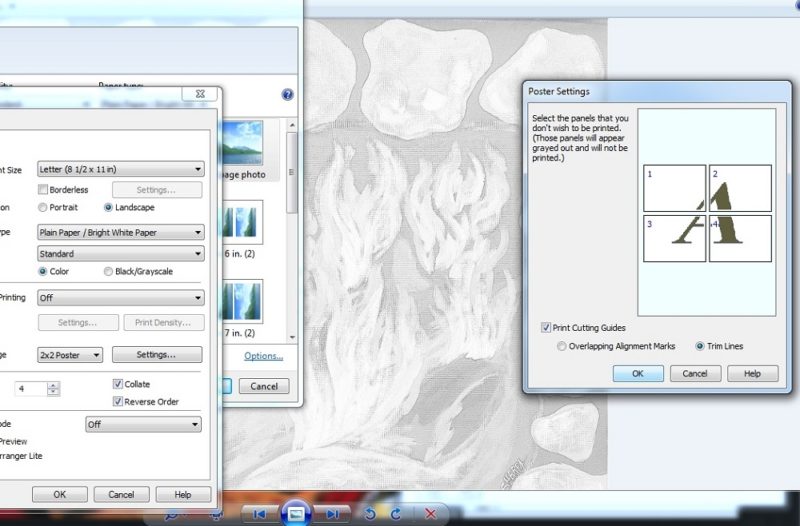
Task: Toggle the Borderless checkbox
Action: (x=43, y=189)
